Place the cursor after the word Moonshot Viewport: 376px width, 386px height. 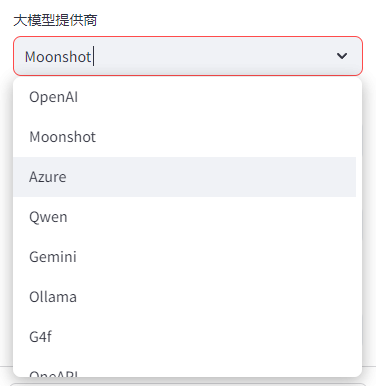(x=93, y=57)
